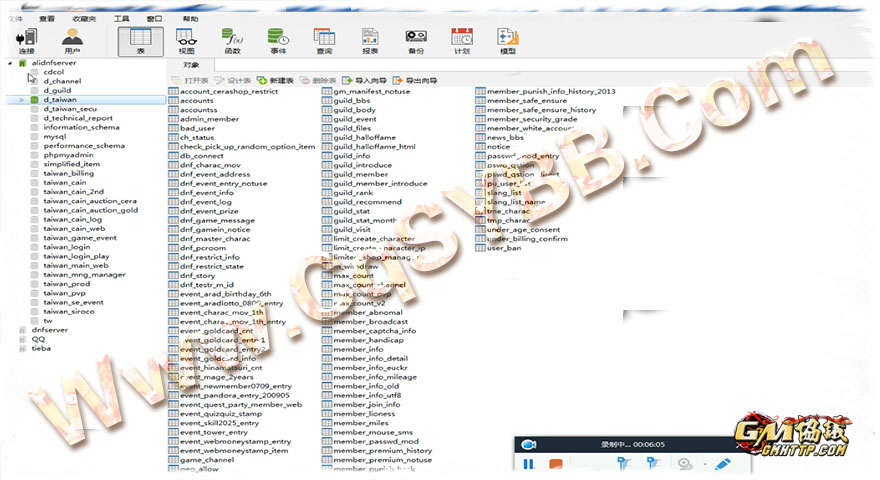This screenshot has width=880, height=480.
Task: Select the Objects (对象) tab
Action: (191, 65)
